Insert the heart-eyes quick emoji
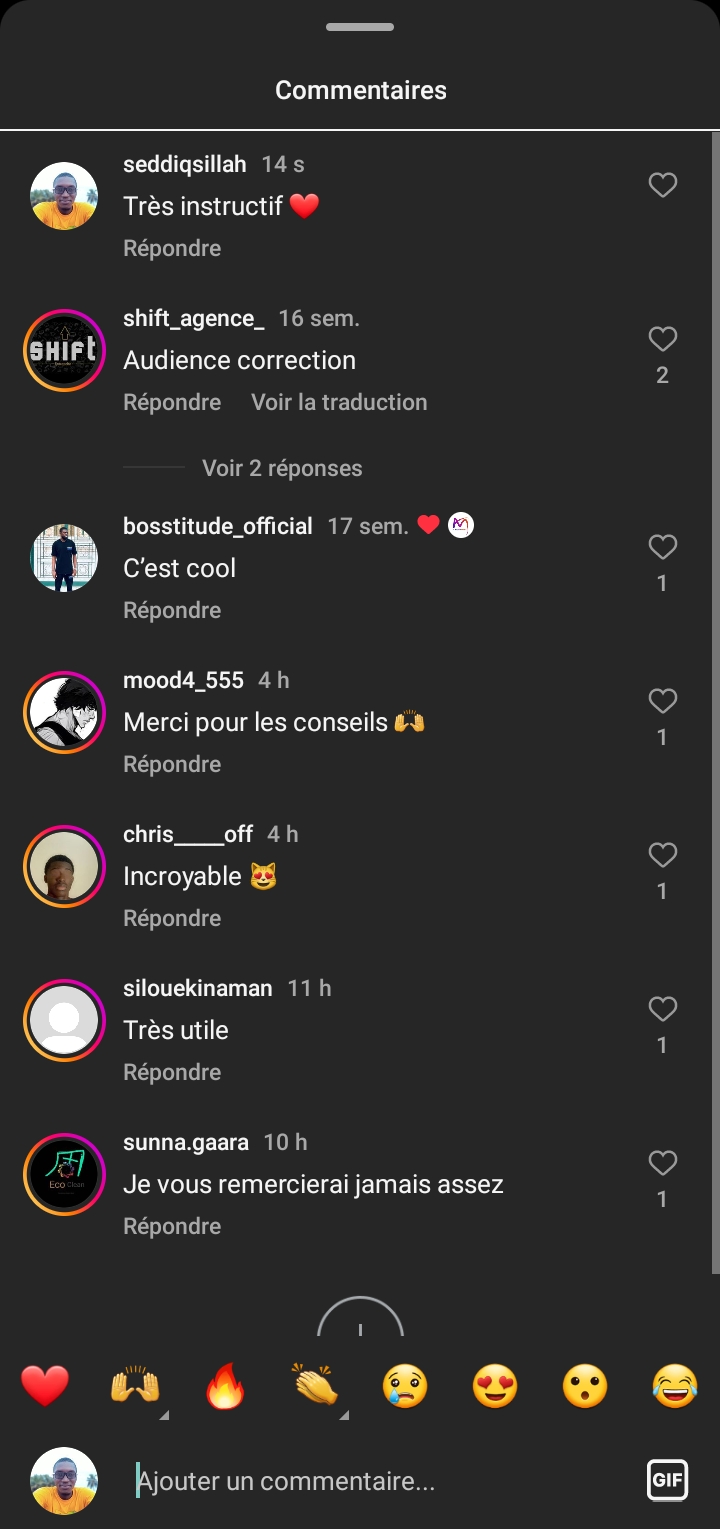720x1529 pixels. point(495,1386)
